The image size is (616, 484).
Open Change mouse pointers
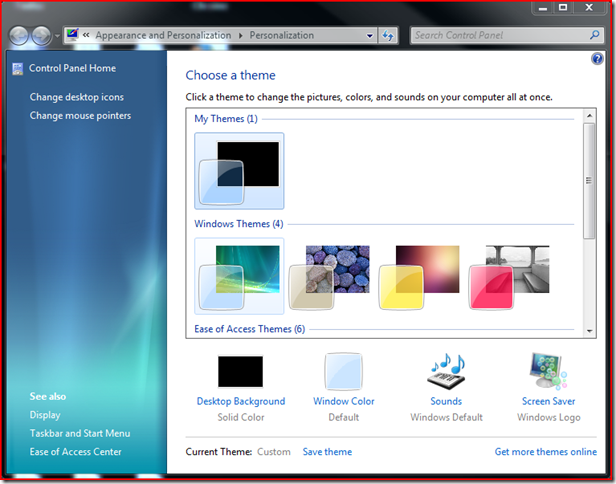(x=80, y=116)
